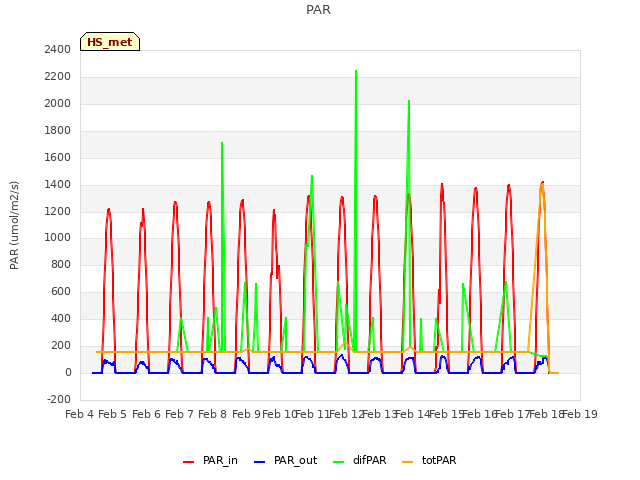Click the Feb 6 x-axis label
The width and height of the screenshot is (640, 480).
pos(146,414)
